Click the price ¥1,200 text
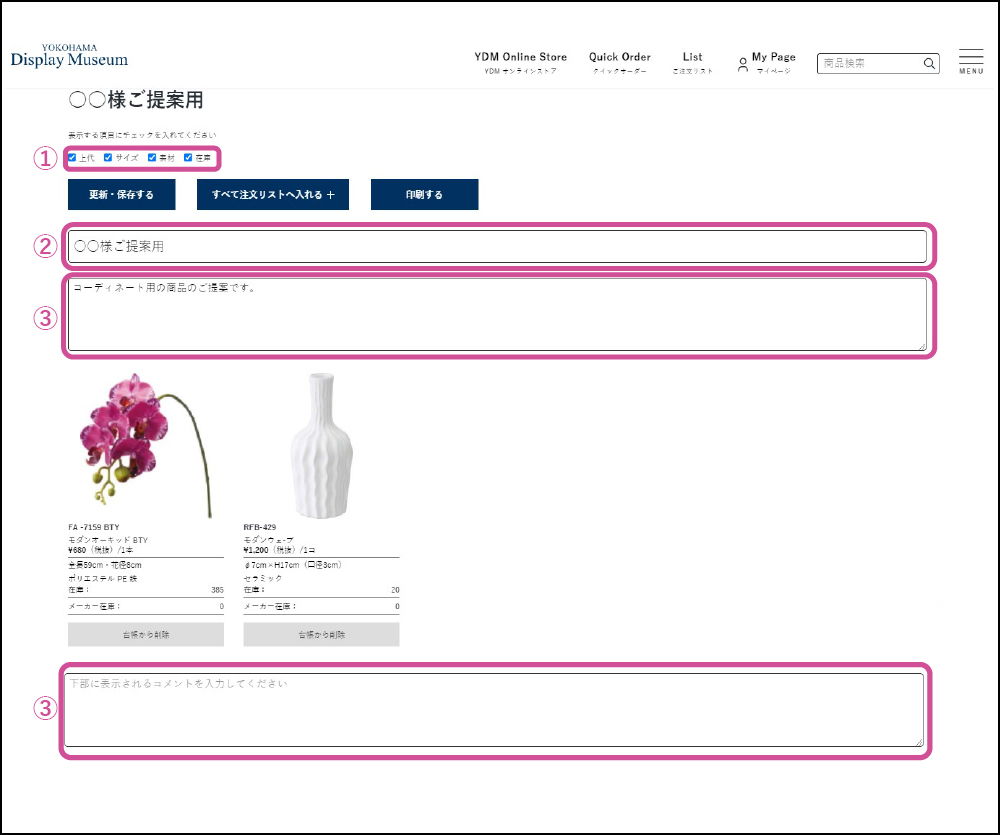 [256, 550]
